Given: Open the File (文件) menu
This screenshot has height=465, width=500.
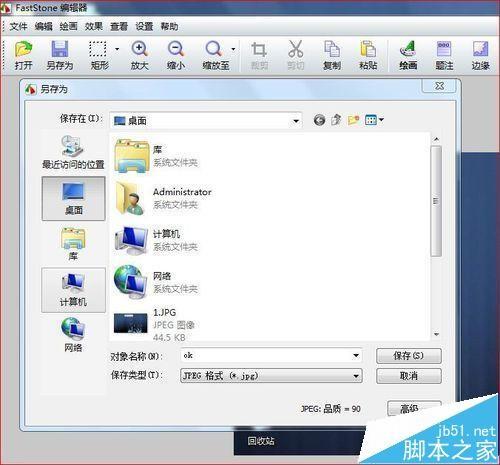Looking at the screenshot, I should point(18,26).
